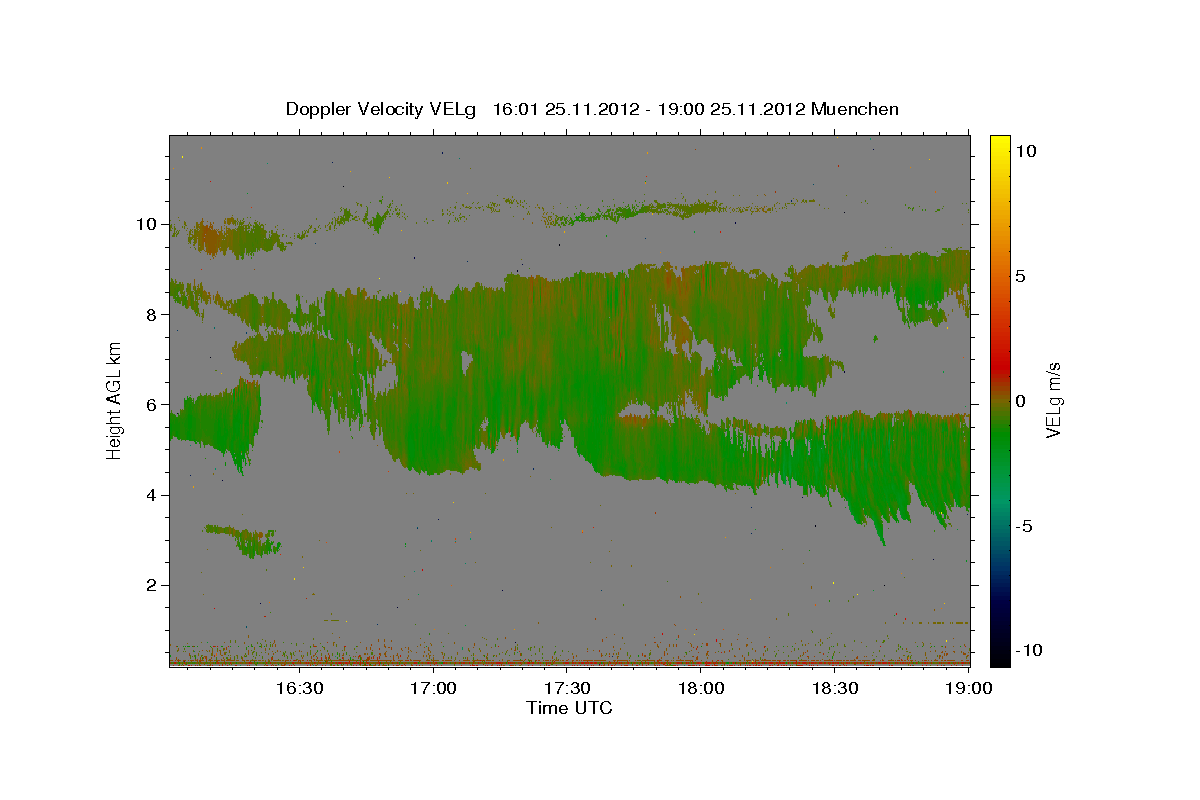Image resolution: width=1200 pixels, height=800 pixels.
Task: Click the 'VELg m/s' colorbar label
Action: click(x=1053, y=400)
